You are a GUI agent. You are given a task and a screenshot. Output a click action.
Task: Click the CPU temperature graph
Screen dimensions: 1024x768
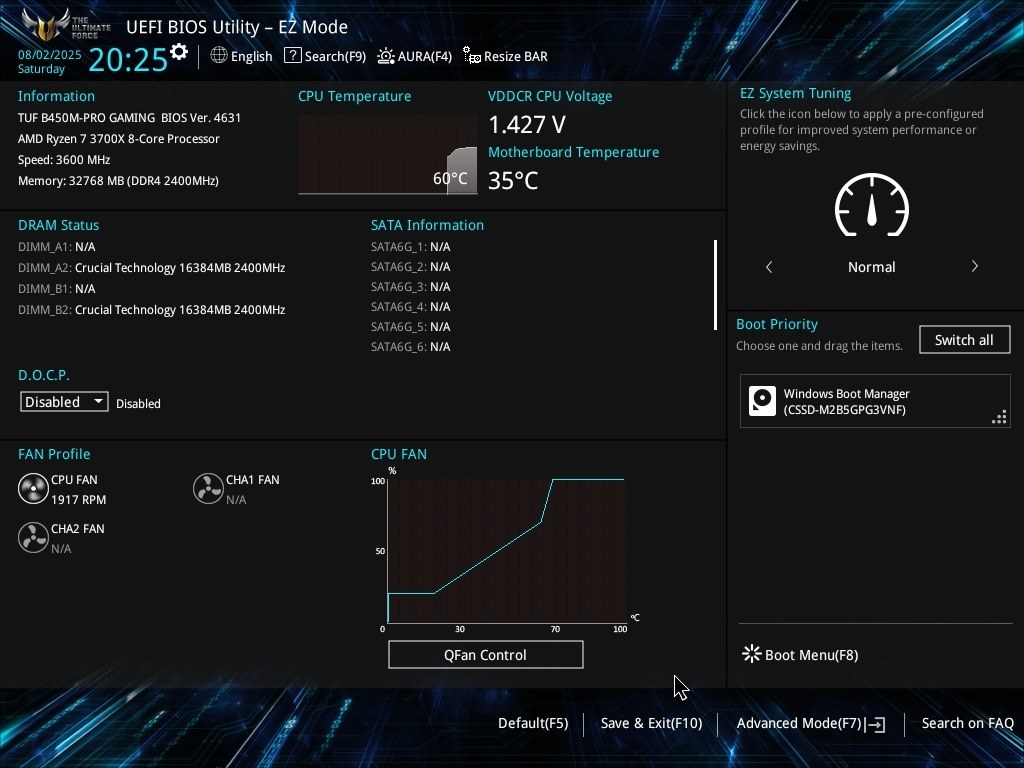(x=387, y=155)
